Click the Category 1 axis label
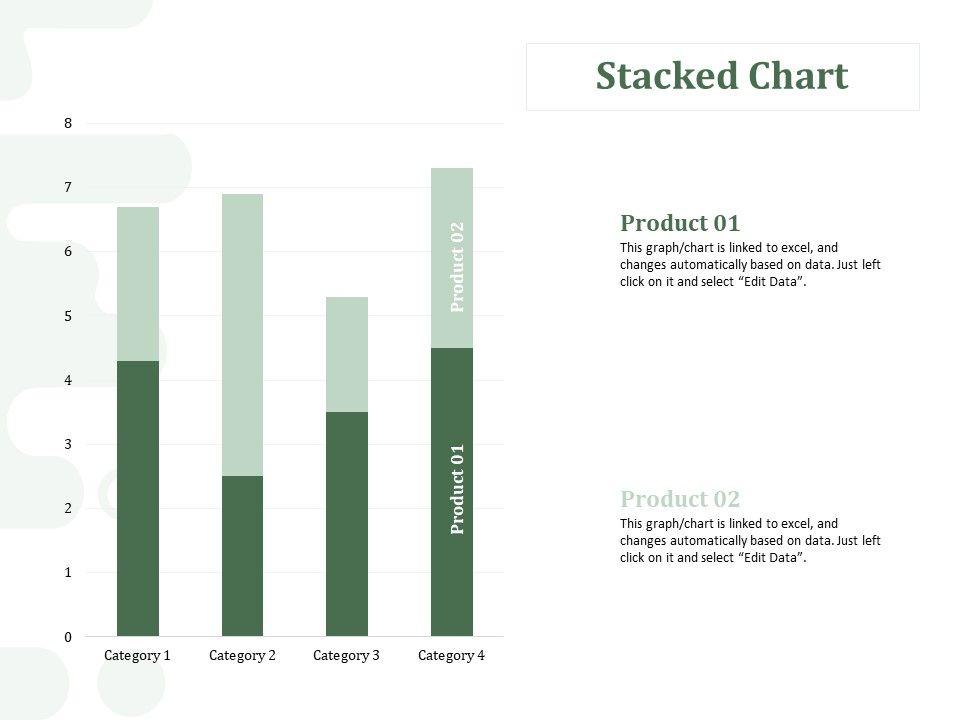Viewport: 960px width, 720px height. click(x=137, y=656)
